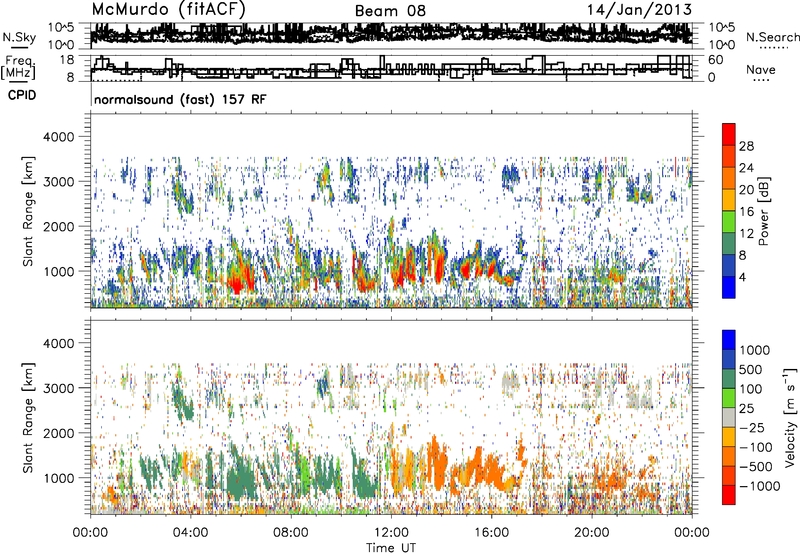The width and height of the screenshot is (800, 554).
Task: Select the Beam 08 heading
Action: click(390, 11)
